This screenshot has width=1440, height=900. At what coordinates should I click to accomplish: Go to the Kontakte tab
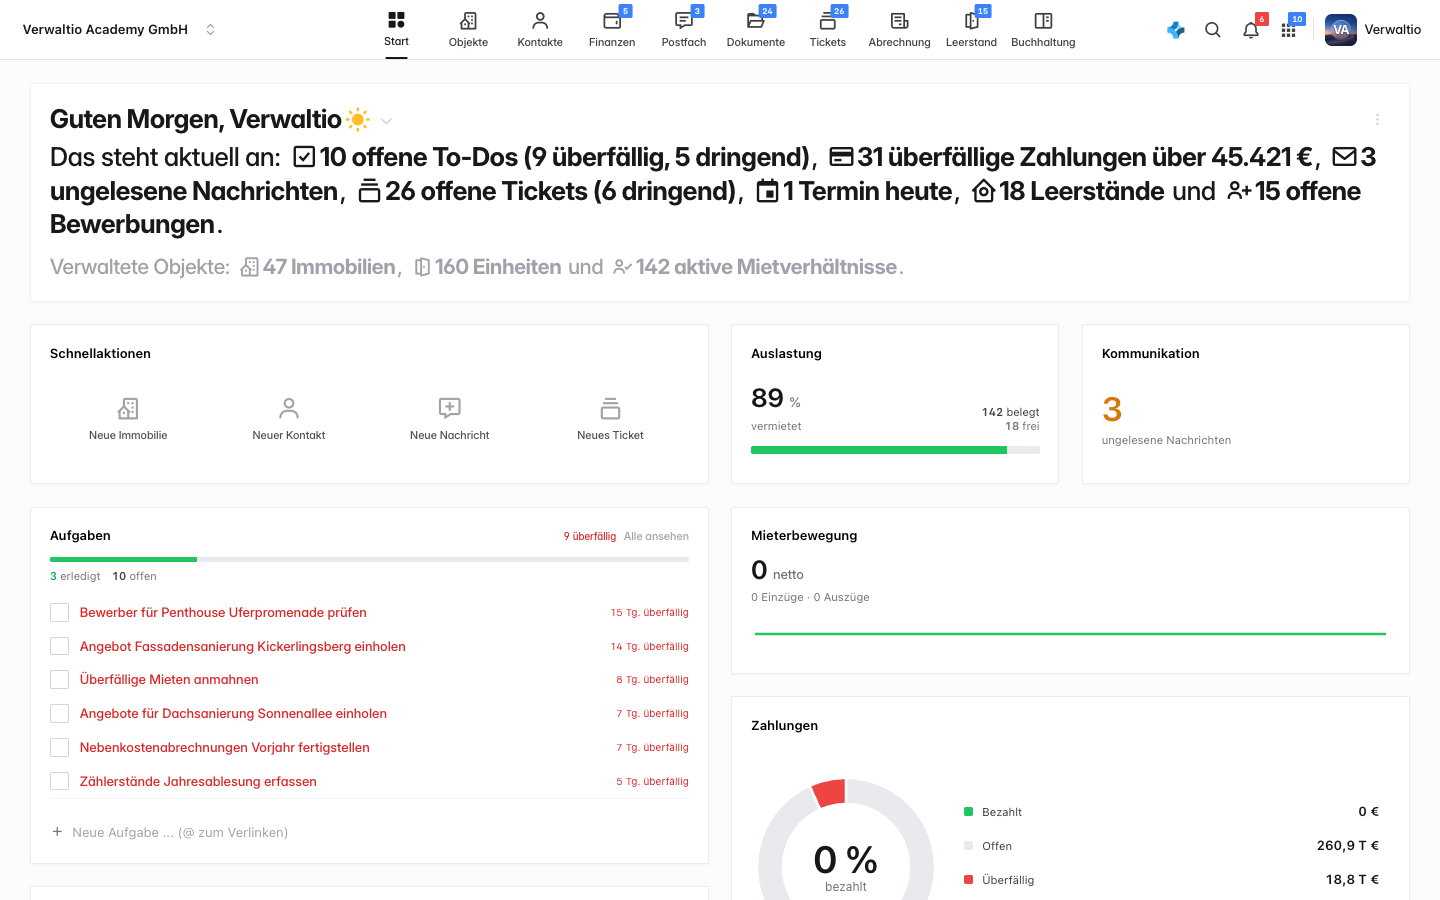click(x=540, y=30)
